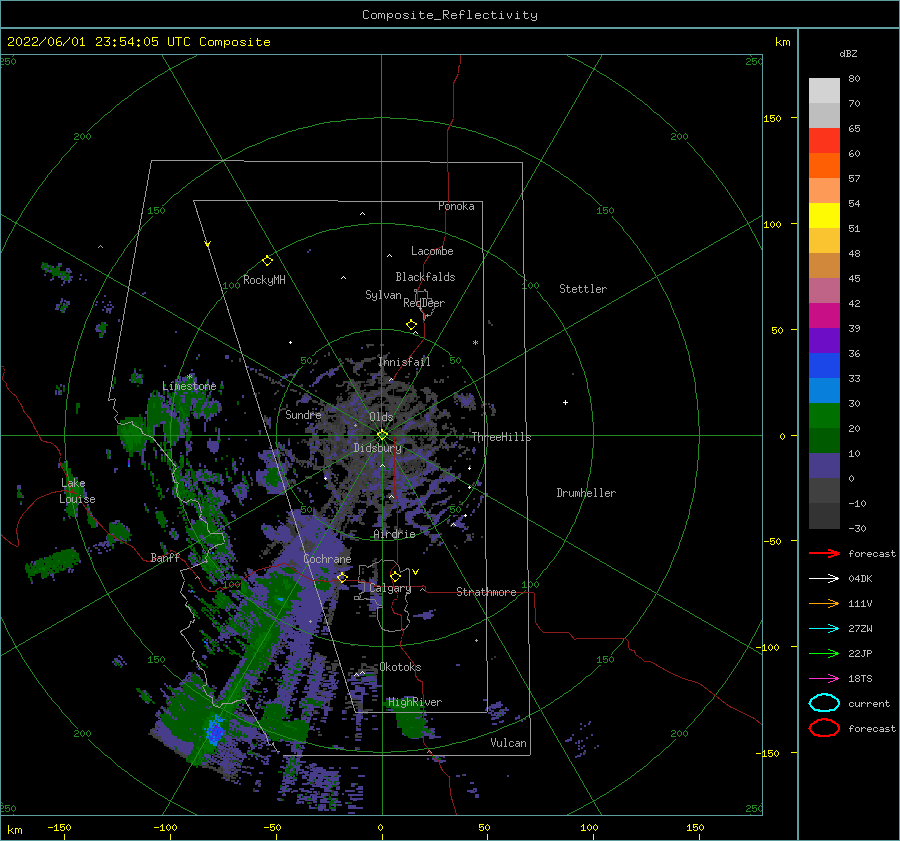Screen dimensions: 900x841
Task: Click the Okotoks town label
Action: (x=400, y=667)
